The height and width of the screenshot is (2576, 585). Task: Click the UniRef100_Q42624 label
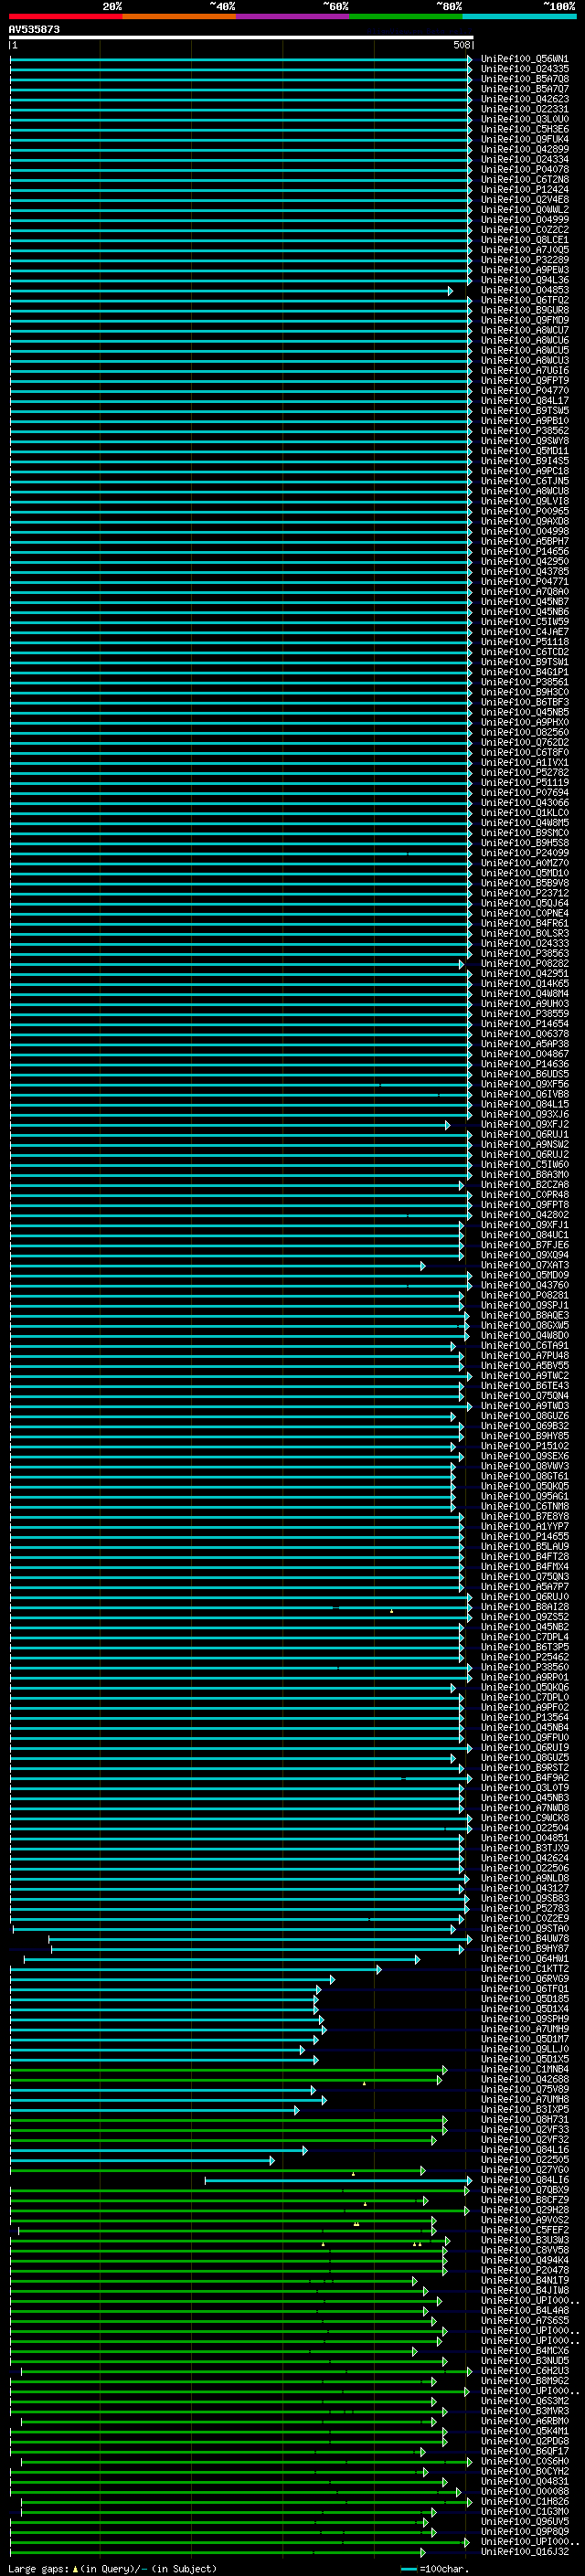pos(525,1858)
